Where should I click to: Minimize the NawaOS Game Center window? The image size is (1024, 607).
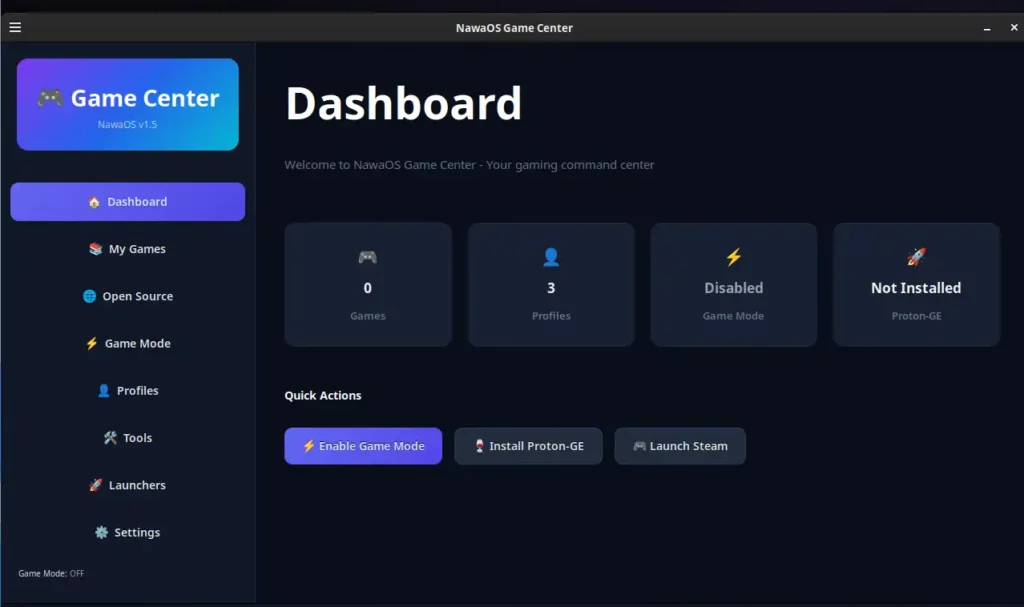point(986,28)
